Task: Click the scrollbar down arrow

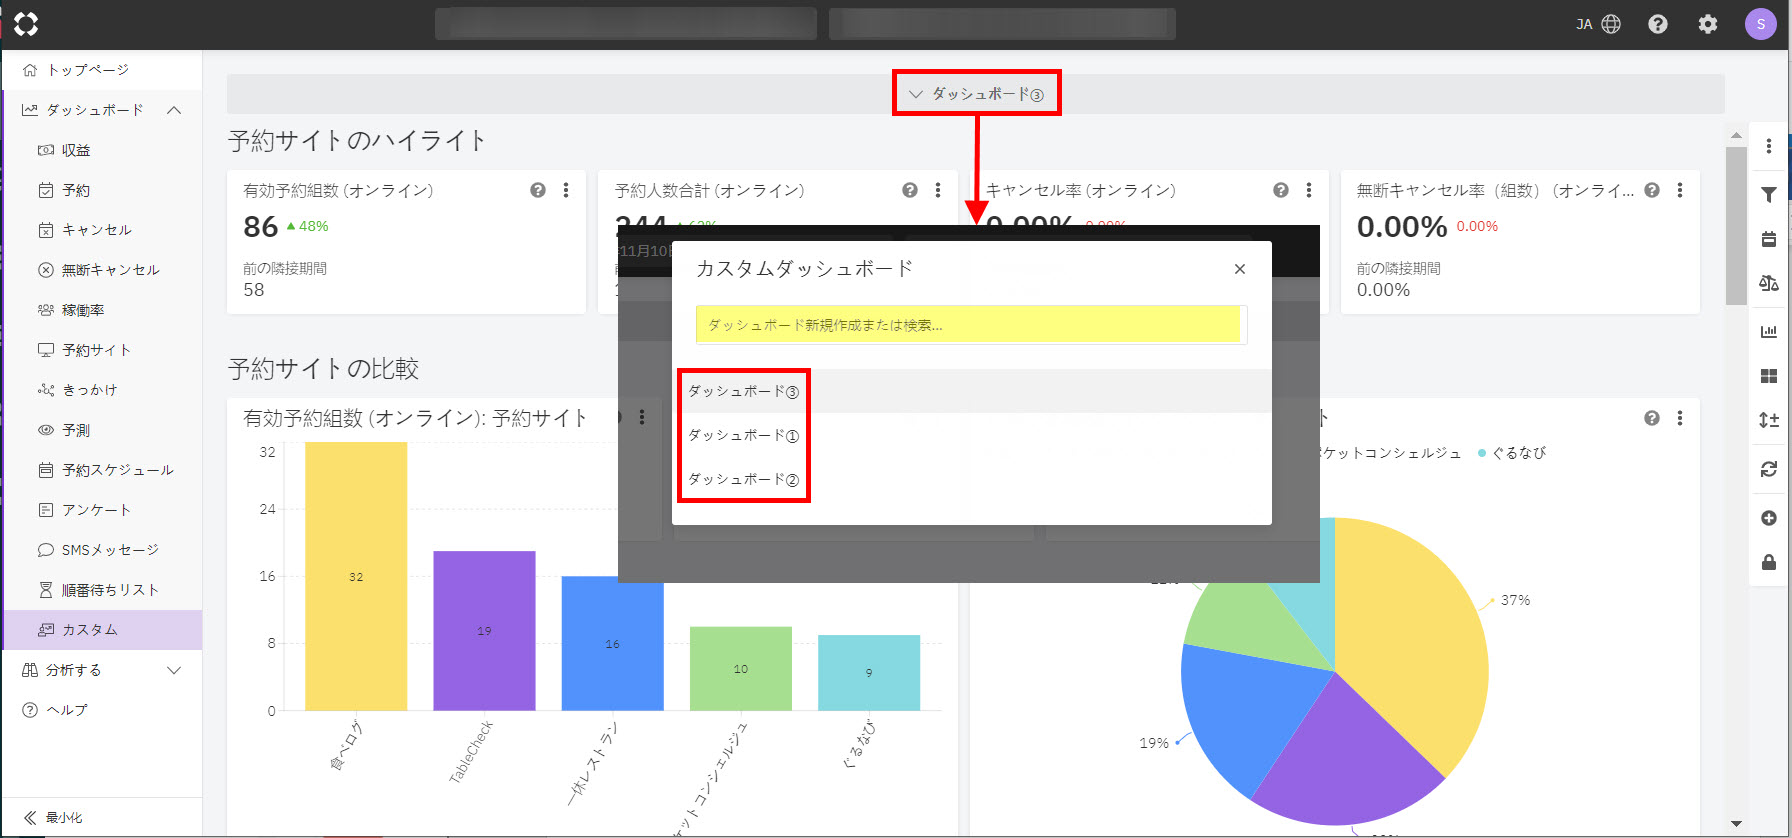Action: [1736, 824]
